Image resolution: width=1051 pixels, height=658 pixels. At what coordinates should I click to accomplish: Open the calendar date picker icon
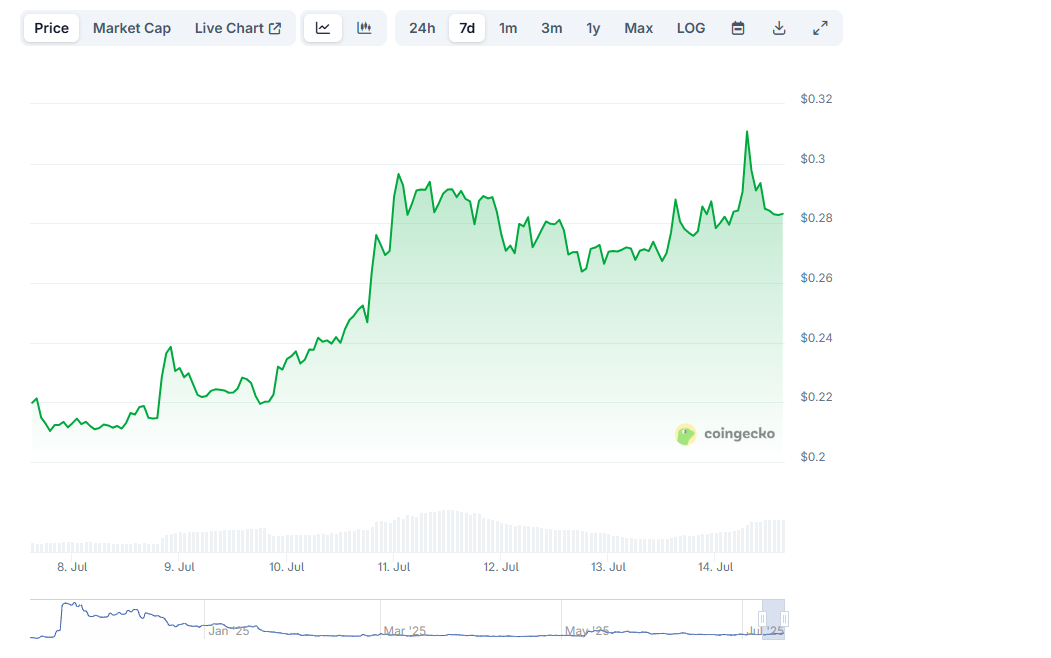coord(737,27)
